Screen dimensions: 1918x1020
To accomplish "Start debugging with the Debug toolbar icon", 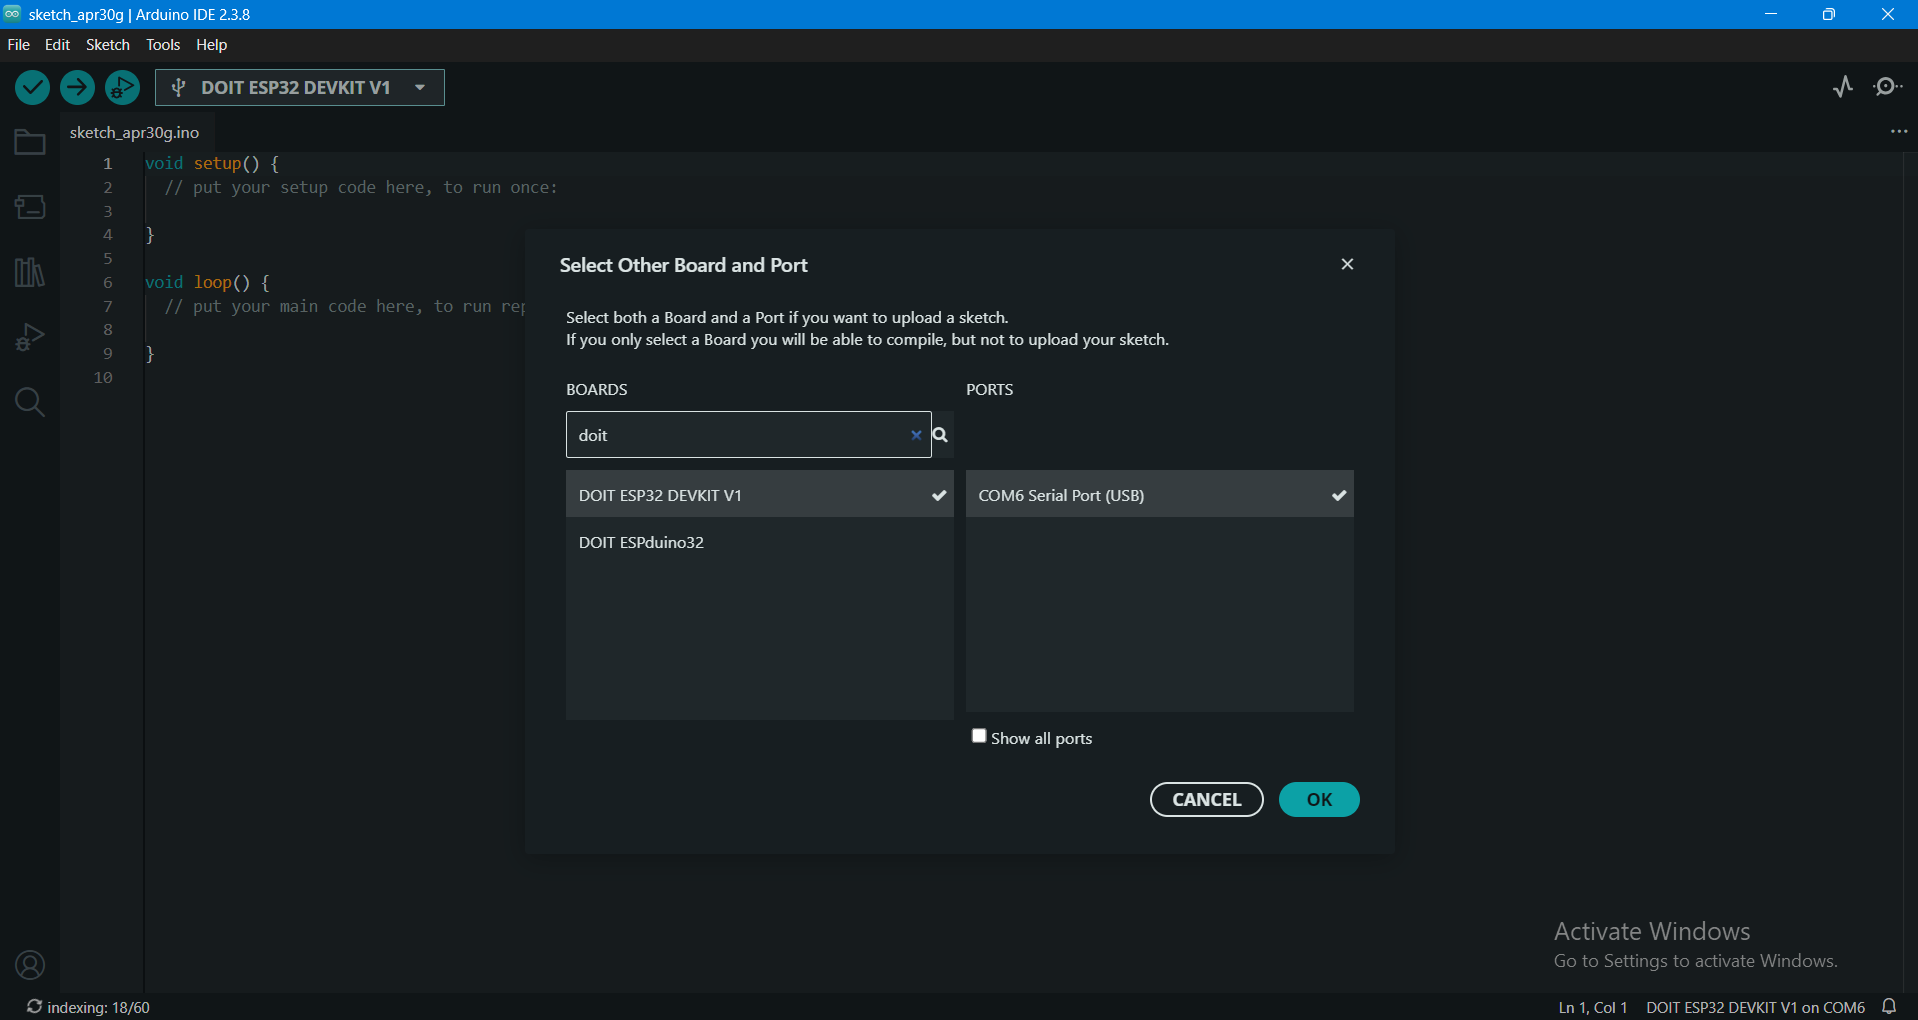I will (x=123, y=88).
